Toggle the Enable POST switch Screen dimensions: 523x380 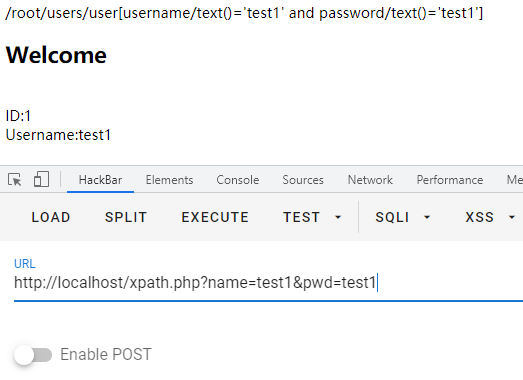[x=33, y=355]
